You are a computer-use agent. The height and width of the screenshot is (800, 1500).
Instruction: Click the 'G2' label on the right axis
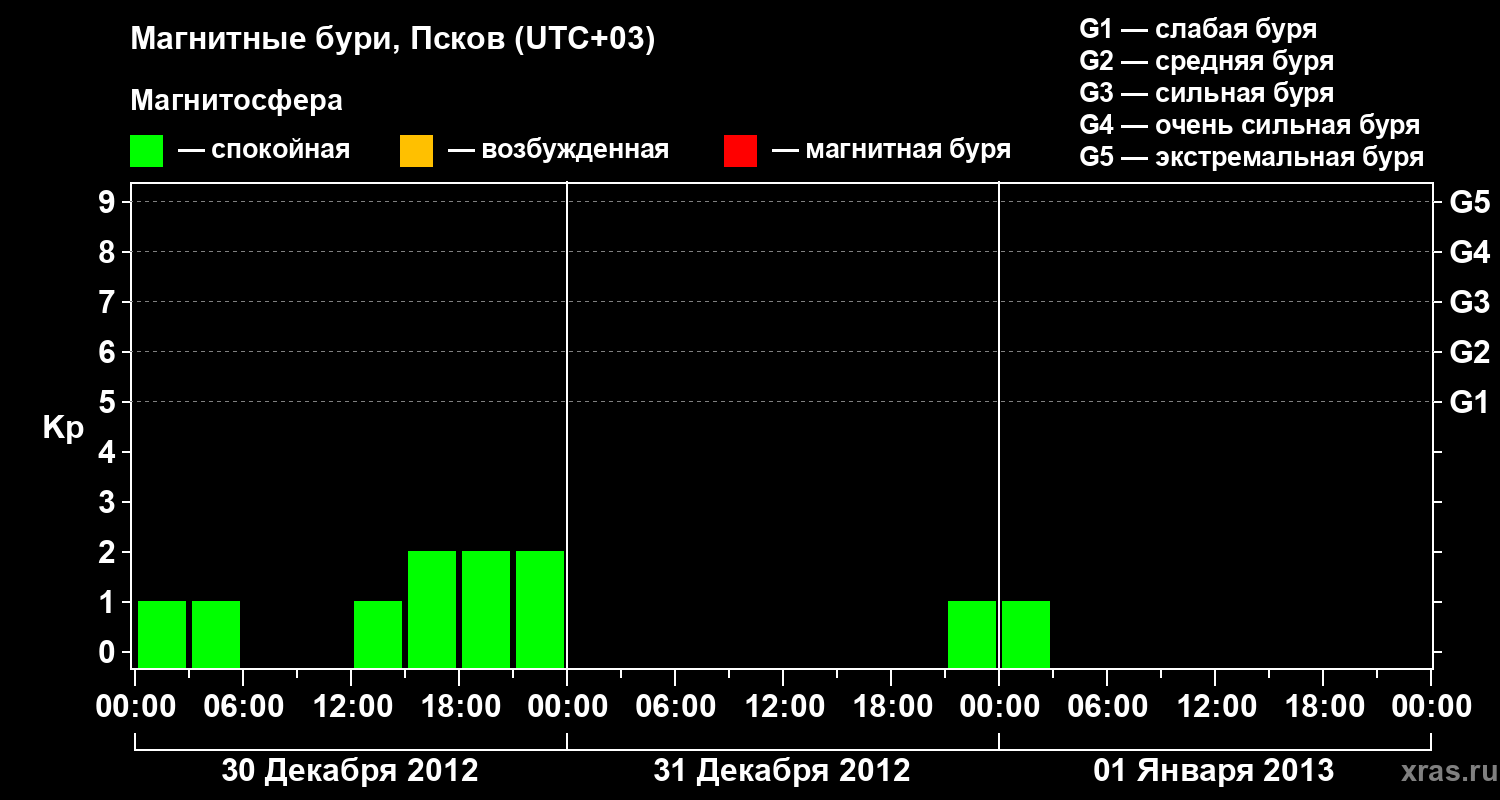coord(1470,352)
